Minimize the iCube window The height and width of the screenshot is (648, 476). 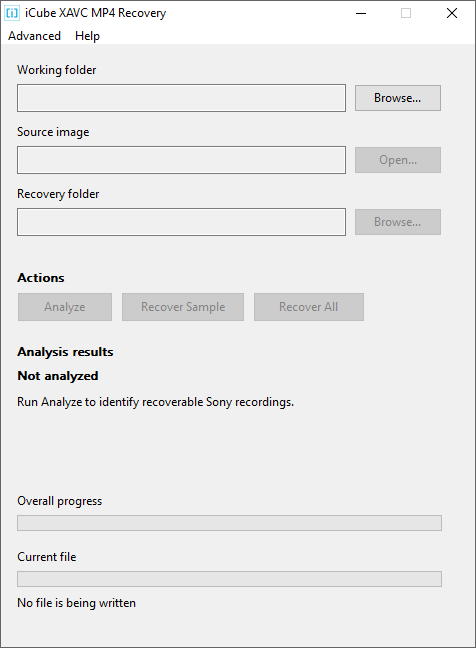pos(361,13)
